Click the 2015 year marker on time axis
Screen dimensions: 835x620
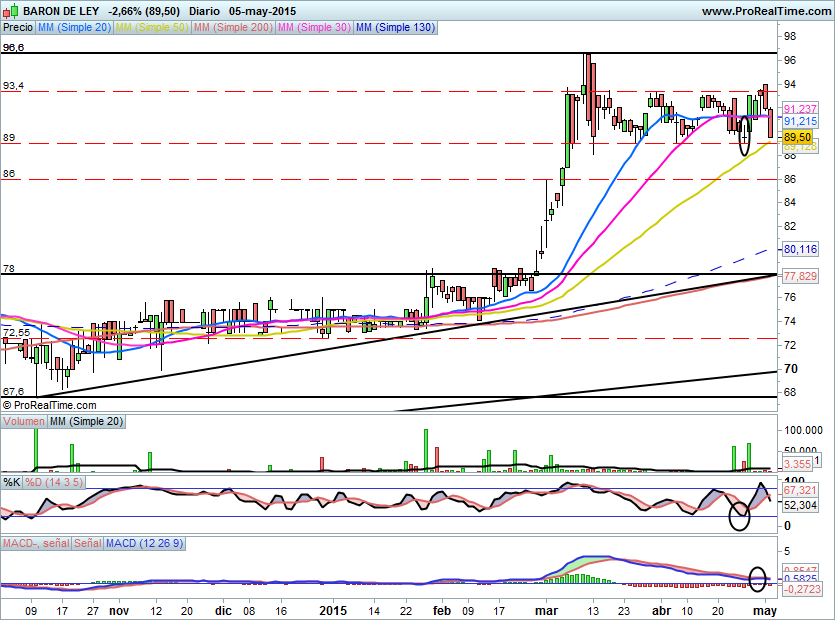click(x=332, y=610)
